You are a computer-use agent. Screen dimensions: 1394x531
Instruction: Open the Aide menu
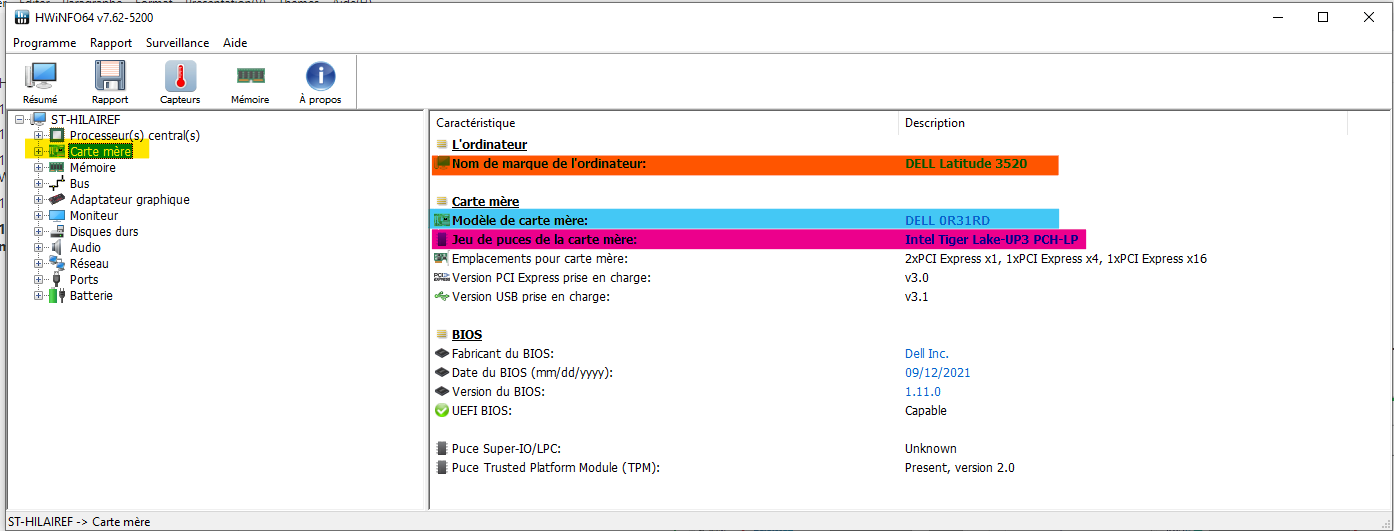point(235,43)
